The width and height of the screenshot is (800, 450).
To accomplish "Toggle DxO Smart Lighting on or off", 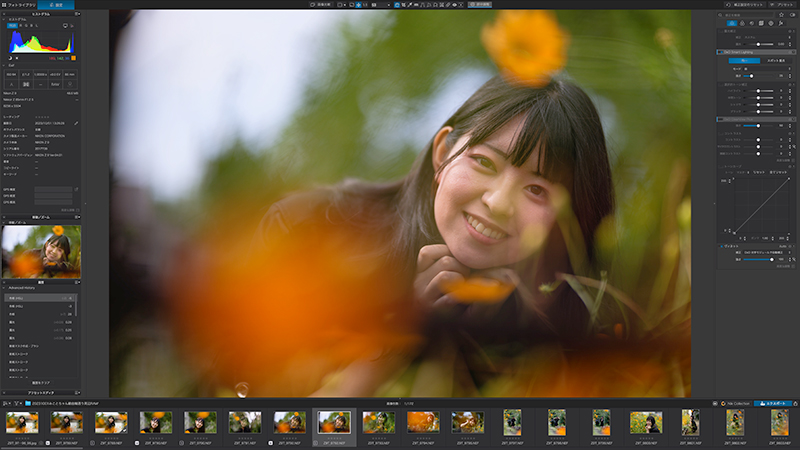I will (720, 52).
